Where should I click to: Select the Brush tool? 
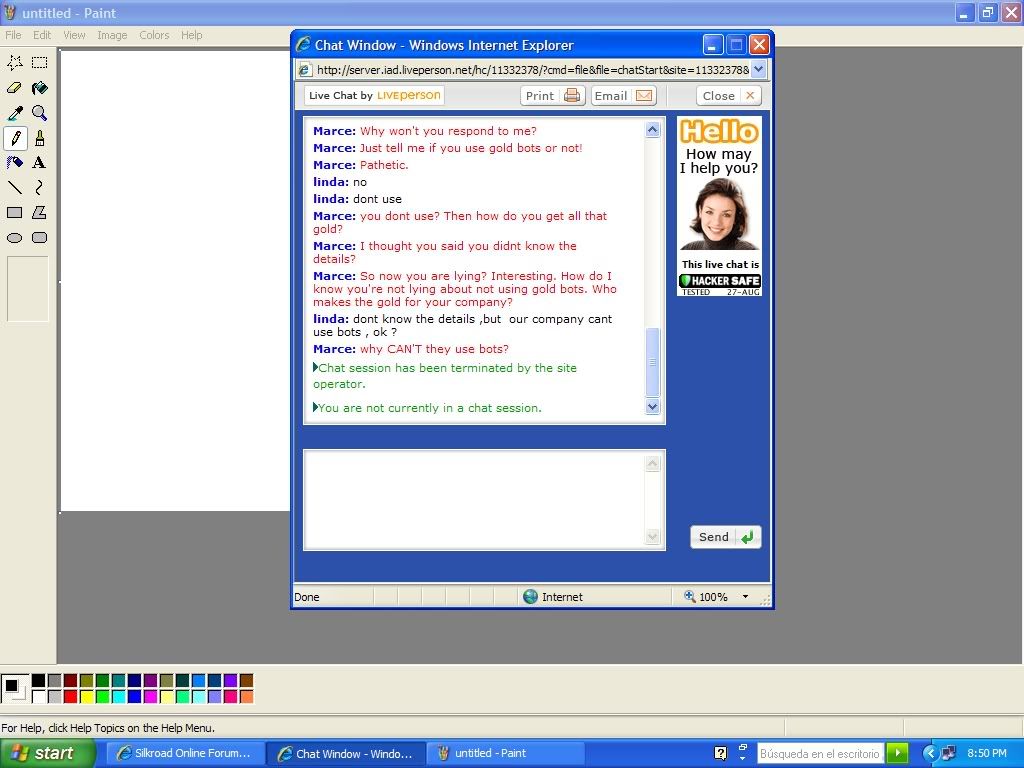(x=39, y=138)
